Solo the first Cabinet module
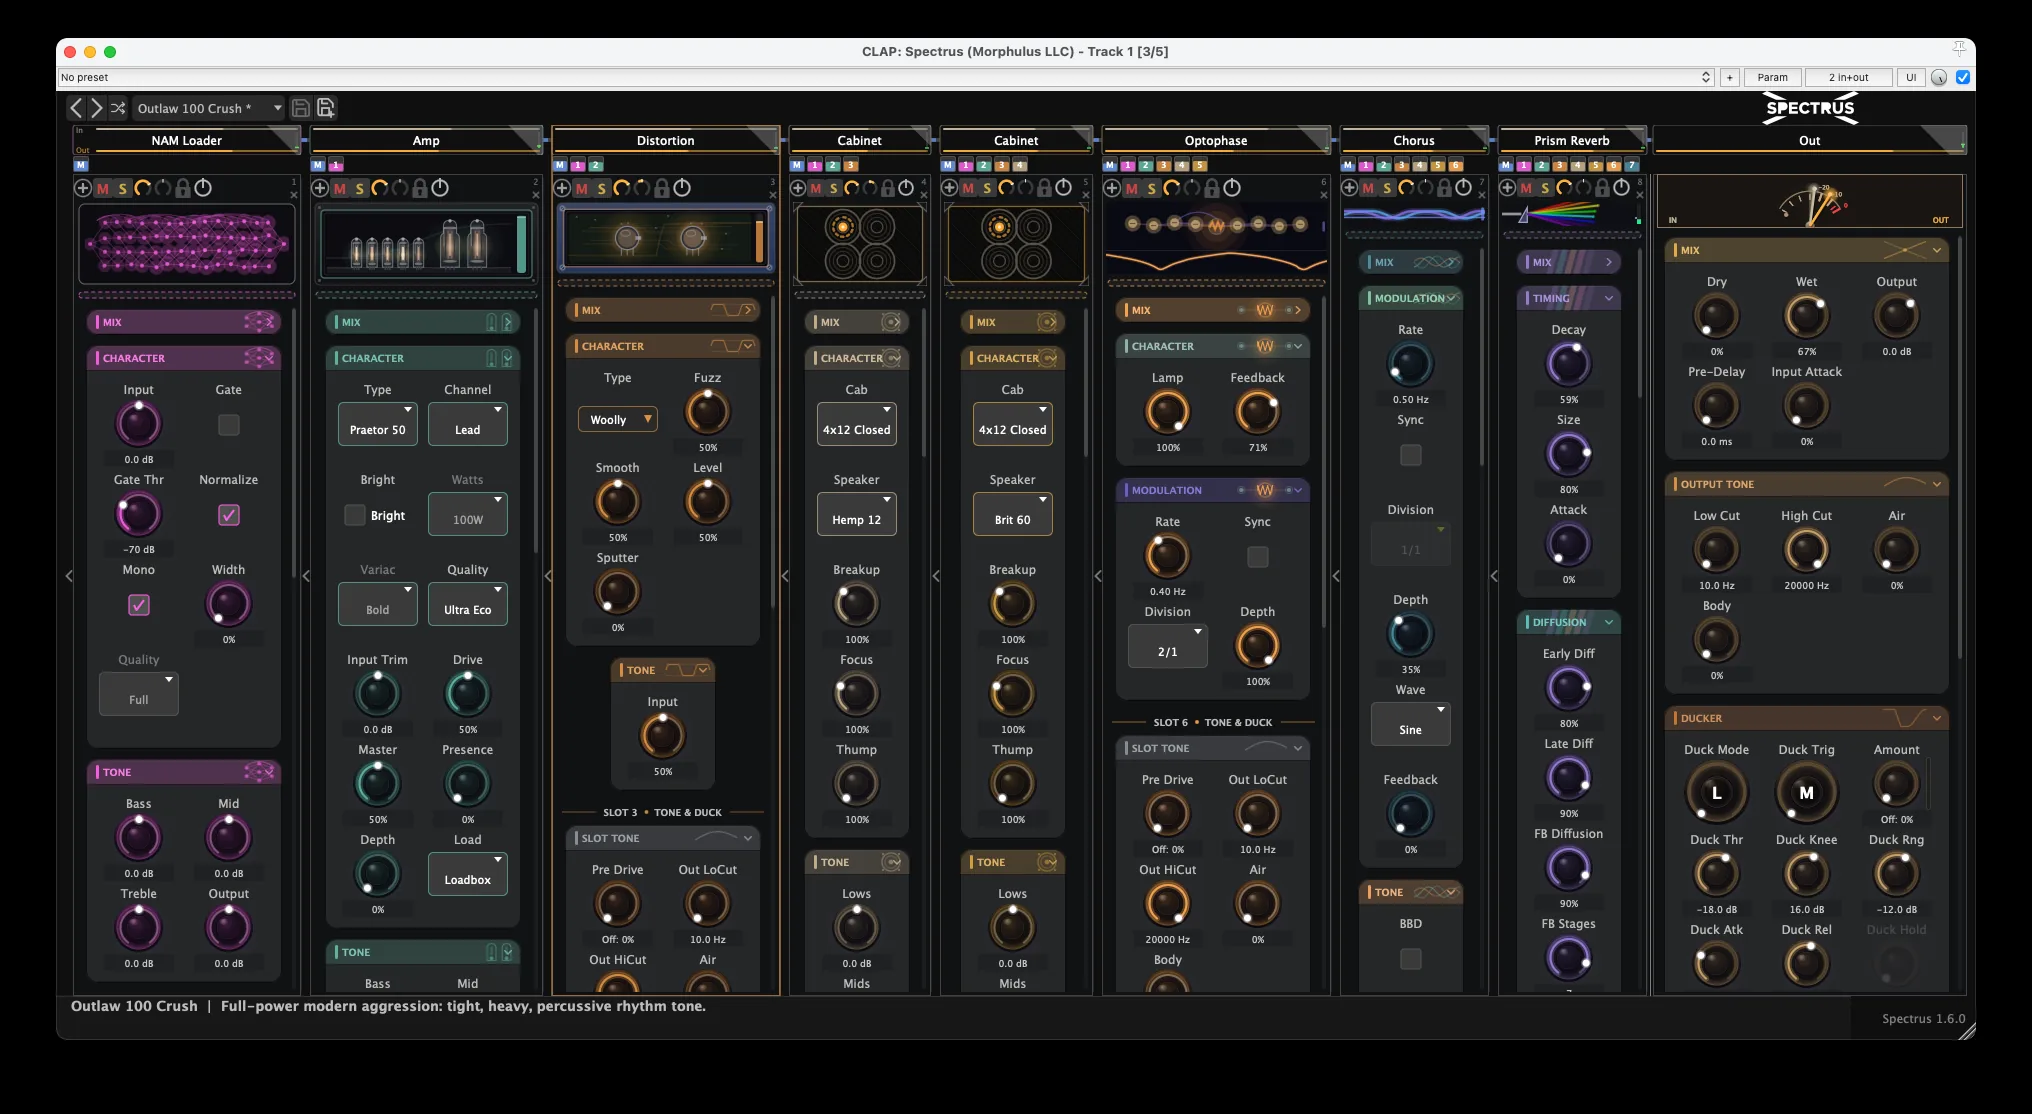The width and height of the screenshot is (2032, 1114). coord(834,188)
